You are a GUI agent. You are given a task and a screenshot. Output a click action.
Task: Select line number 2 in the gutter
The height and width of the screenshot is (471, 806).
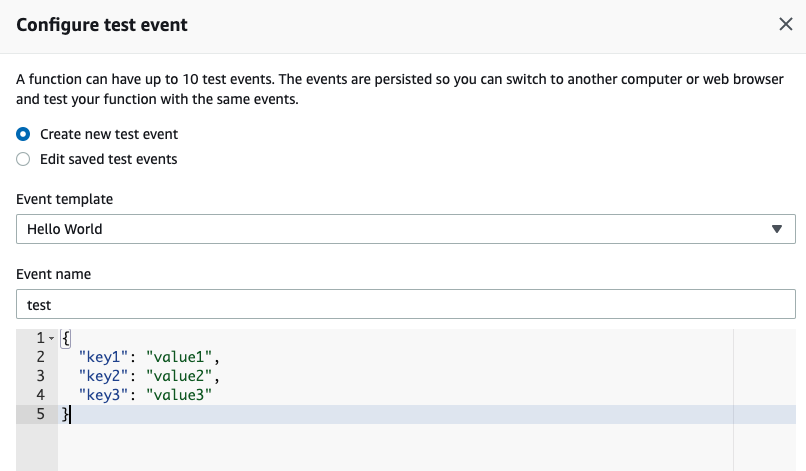(41, 357)
